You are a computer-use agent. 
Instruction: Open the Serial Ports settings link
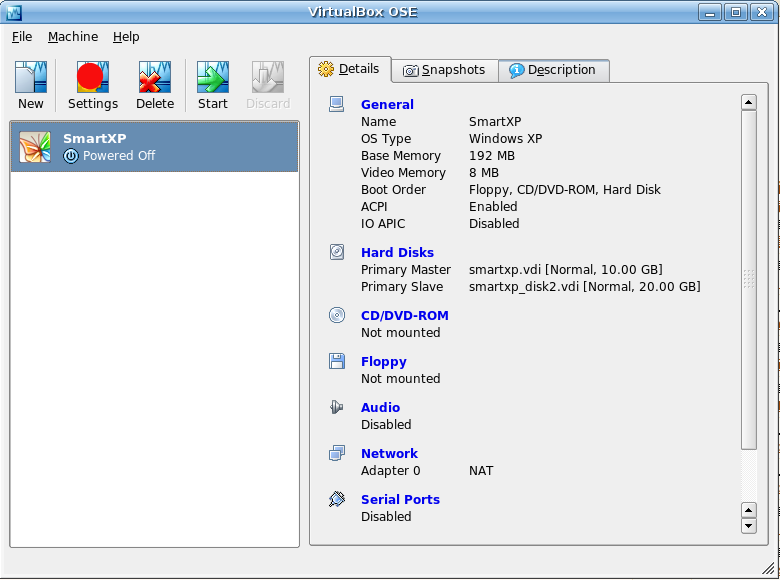point(400,499)
